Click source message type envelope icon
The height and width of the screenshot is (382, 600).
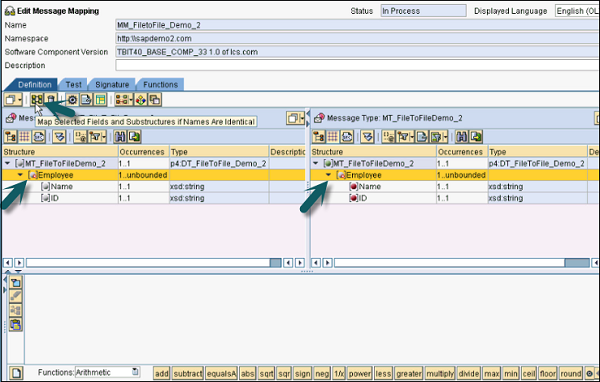click(11, 118)
